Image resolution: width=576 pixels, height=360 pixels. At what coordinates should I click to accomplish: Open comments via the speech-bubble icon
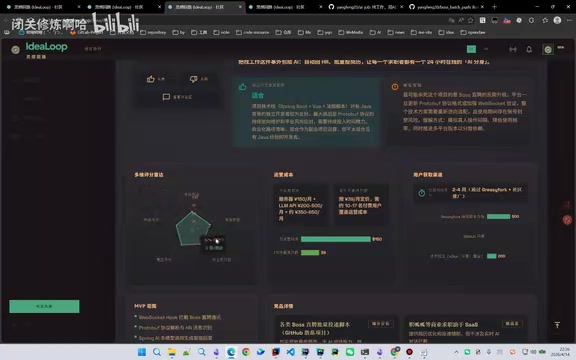(x=166, y=97)
